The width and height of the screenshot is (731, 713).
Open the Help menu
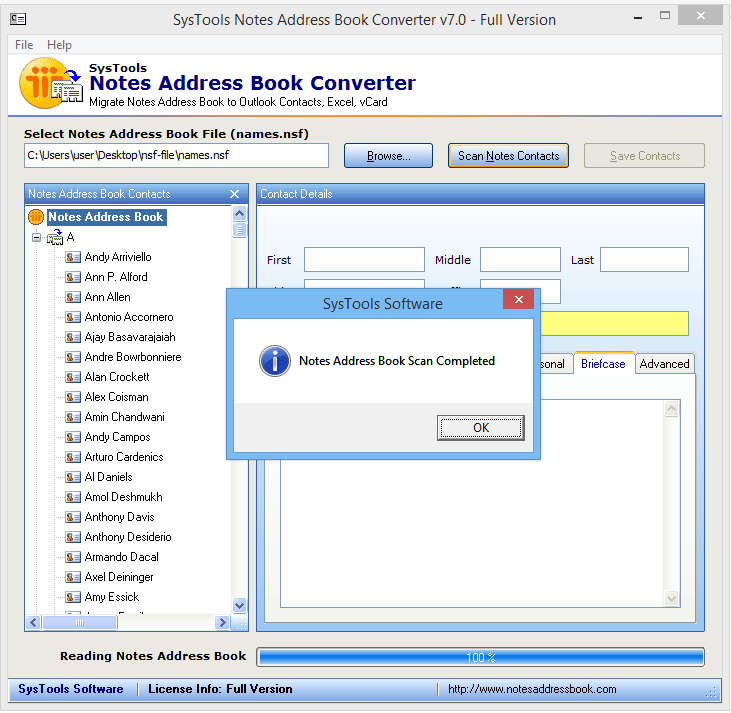click(x=59, y=45)
